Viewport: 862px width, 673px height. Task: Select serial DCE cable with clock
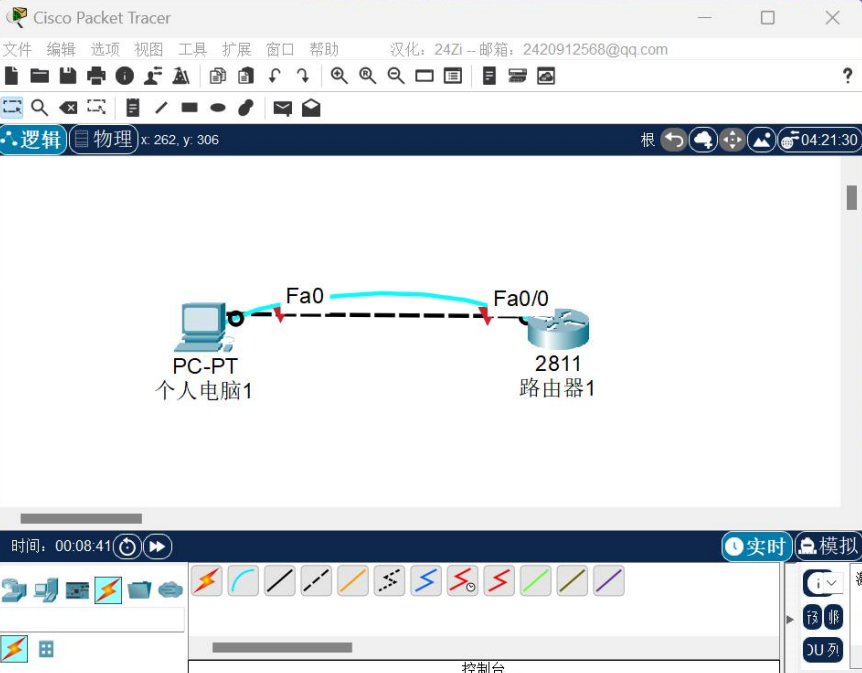click(462, 581)
